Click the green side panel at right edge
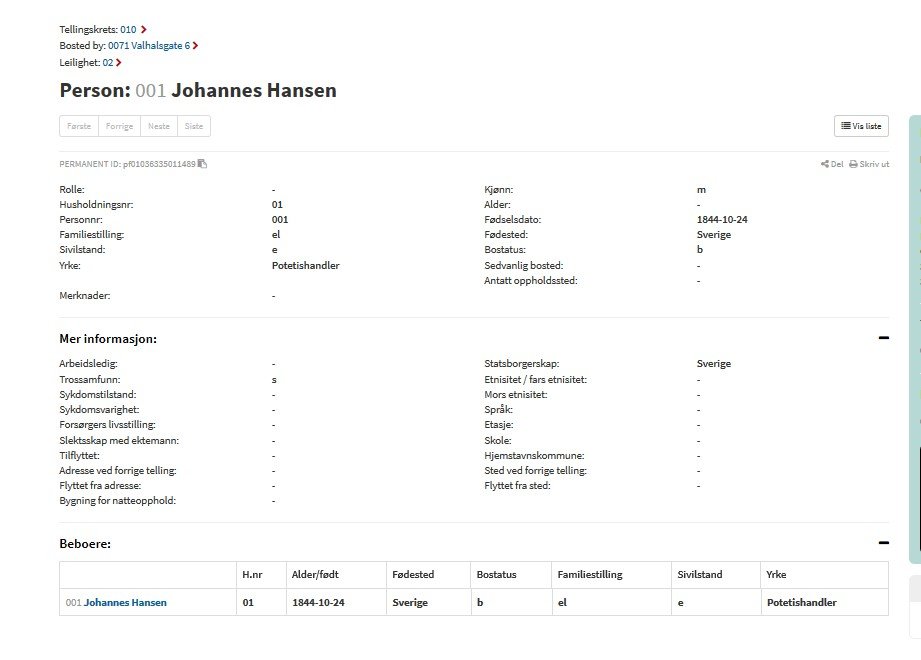Screen dimensions: 921x660 click(914, 340)
